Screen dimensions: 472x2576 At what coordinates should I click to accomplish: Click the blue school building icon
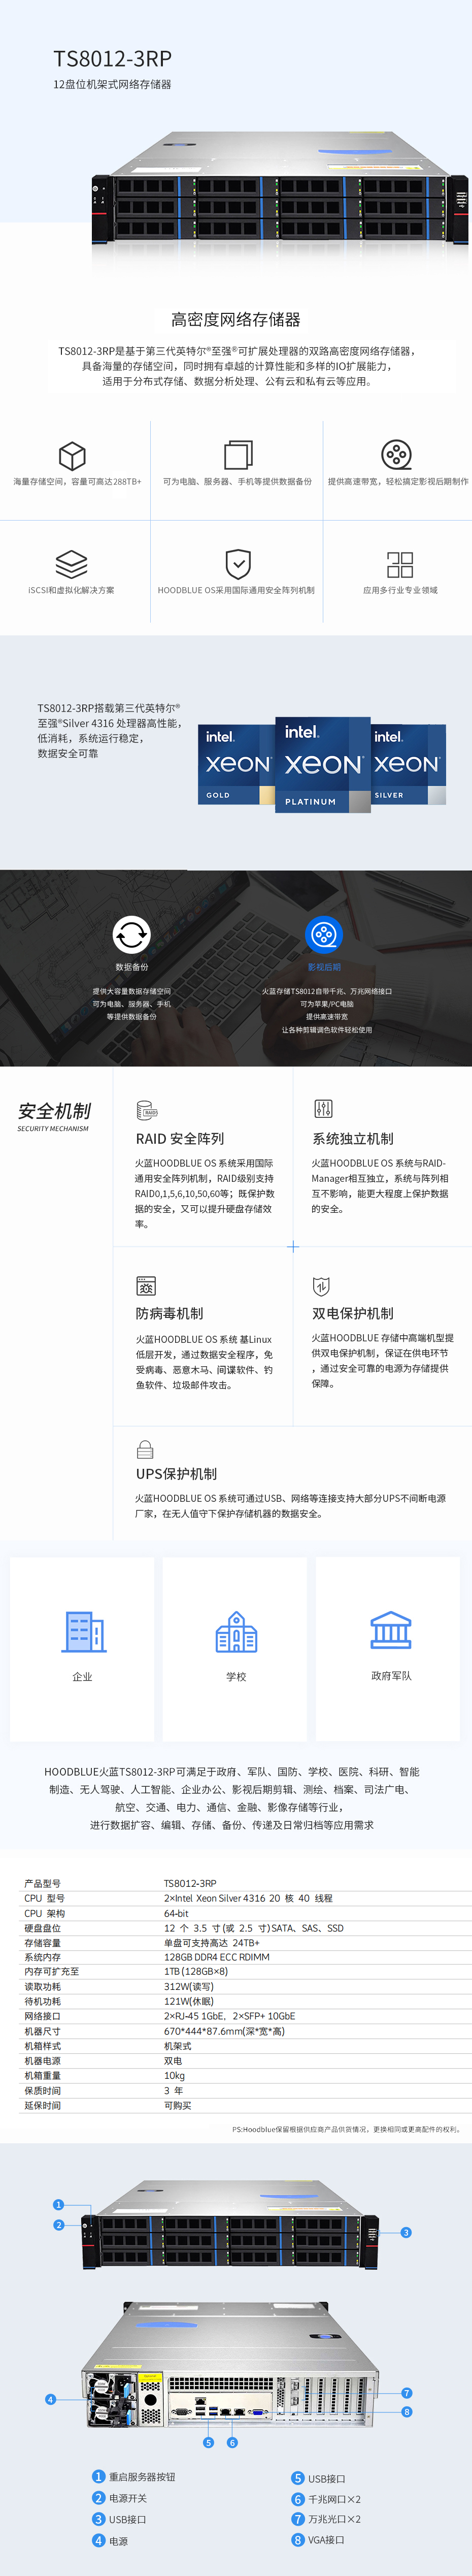pyautogui.click(x=236, y=1631)
